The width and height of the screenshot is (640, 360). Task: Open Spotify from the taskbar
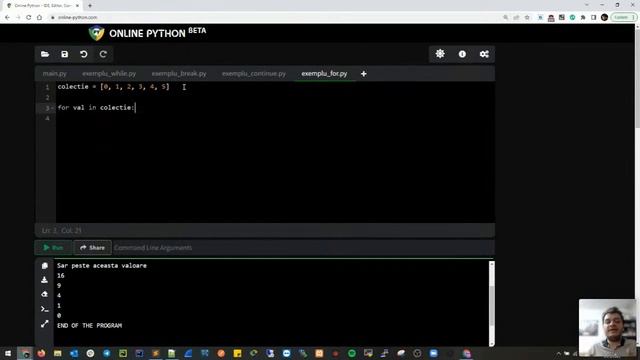(352, 353)
